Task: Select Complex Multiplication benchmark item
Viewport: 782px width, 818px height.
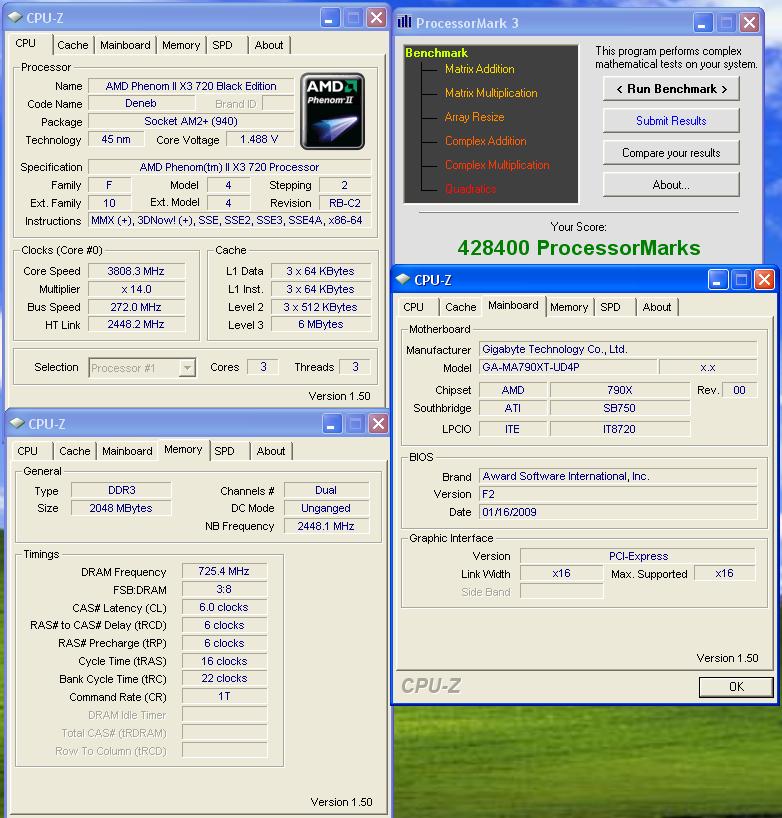Action: point(497,165)
